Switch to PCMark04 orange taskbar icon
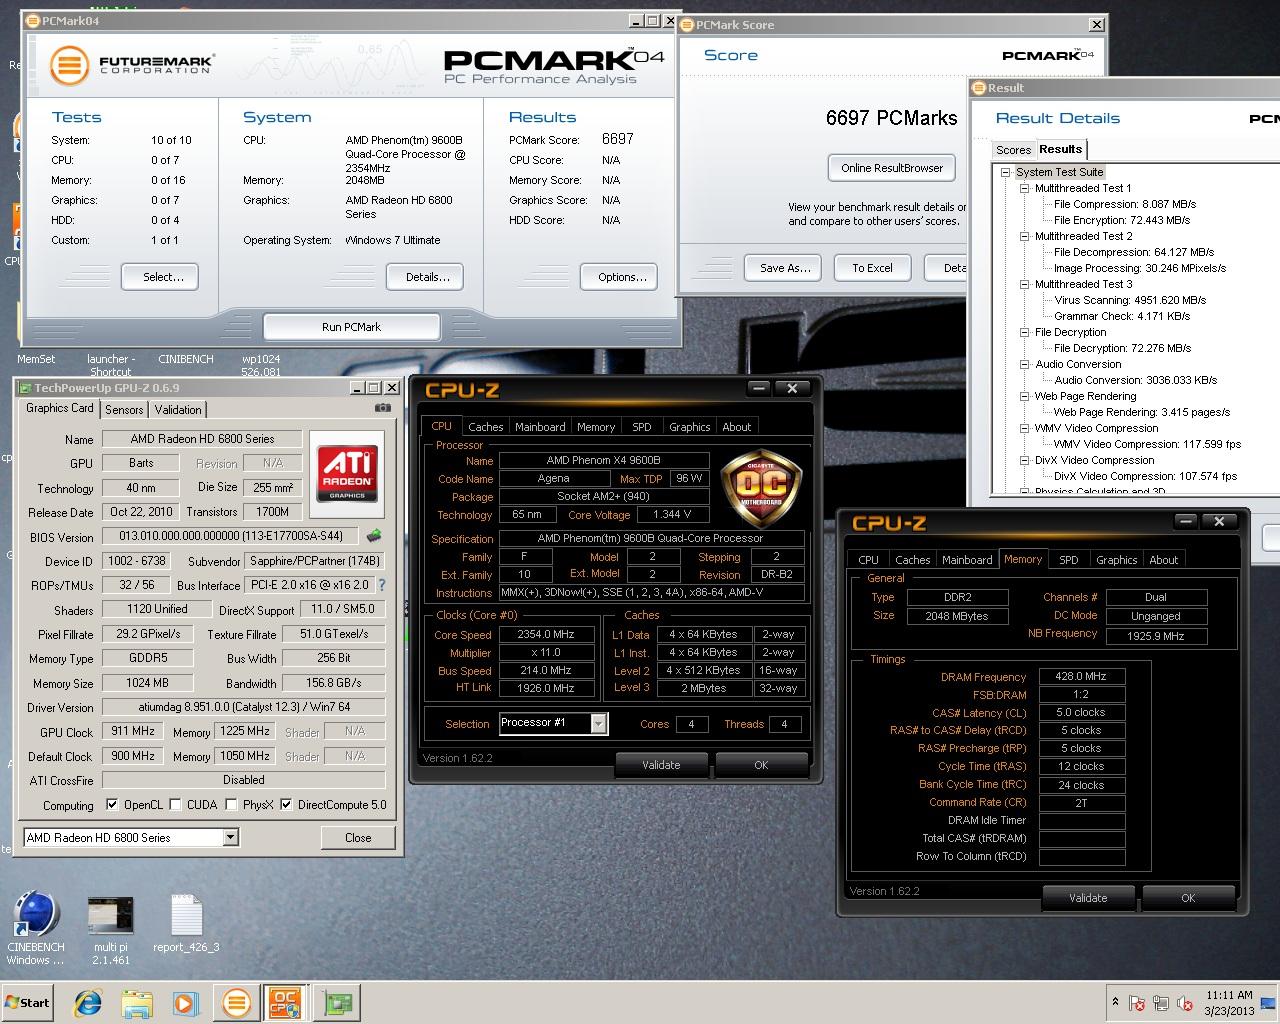 [x=237, y=1003]
